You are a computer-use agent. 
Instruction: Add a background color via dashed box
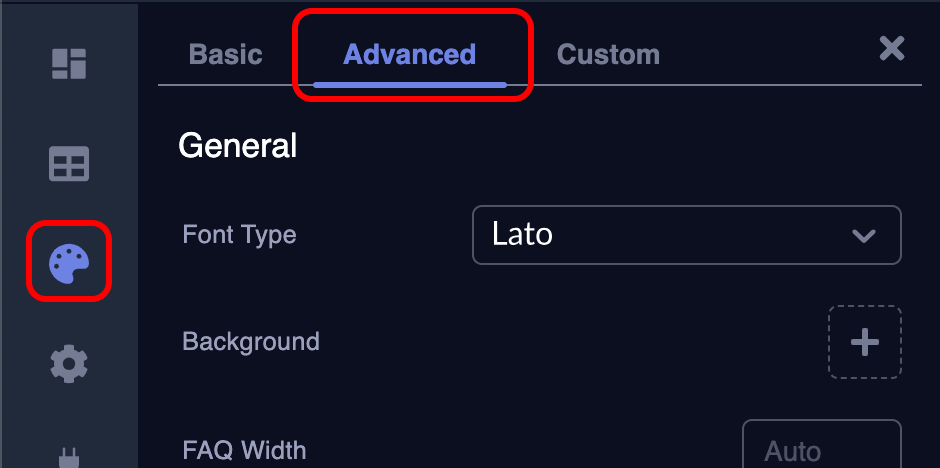(864, 342)
